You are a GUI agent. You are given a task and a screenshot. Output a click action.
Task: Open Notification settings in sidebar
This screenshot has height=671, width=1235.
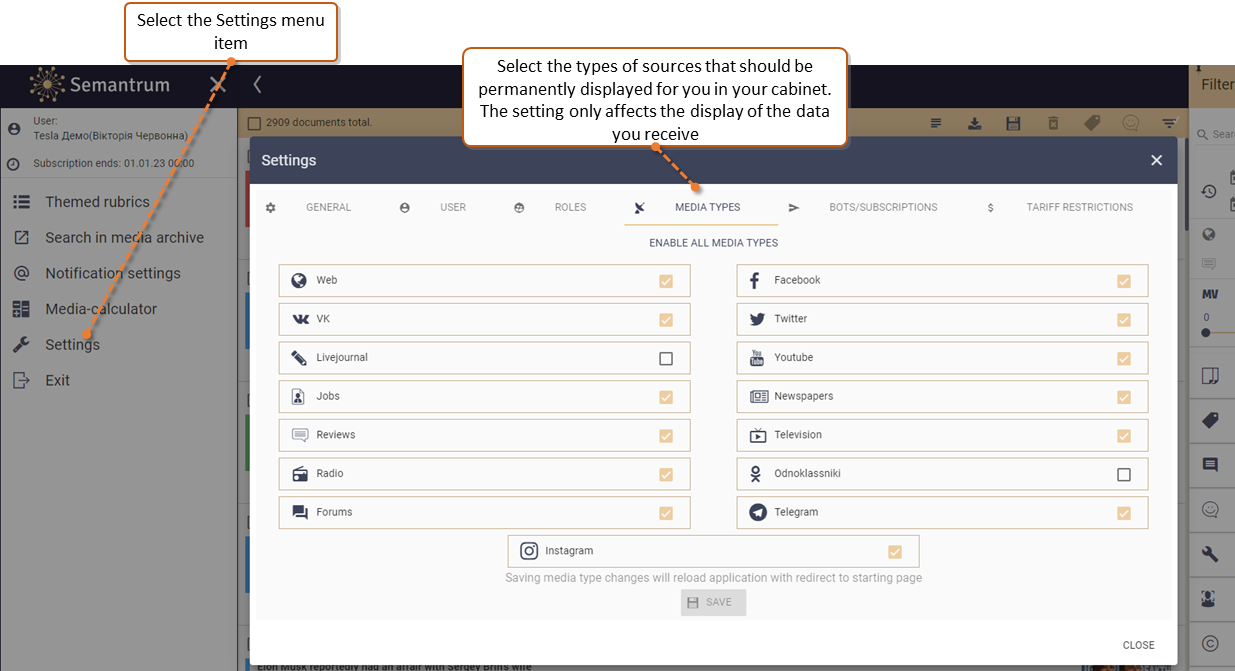[112, 273]
